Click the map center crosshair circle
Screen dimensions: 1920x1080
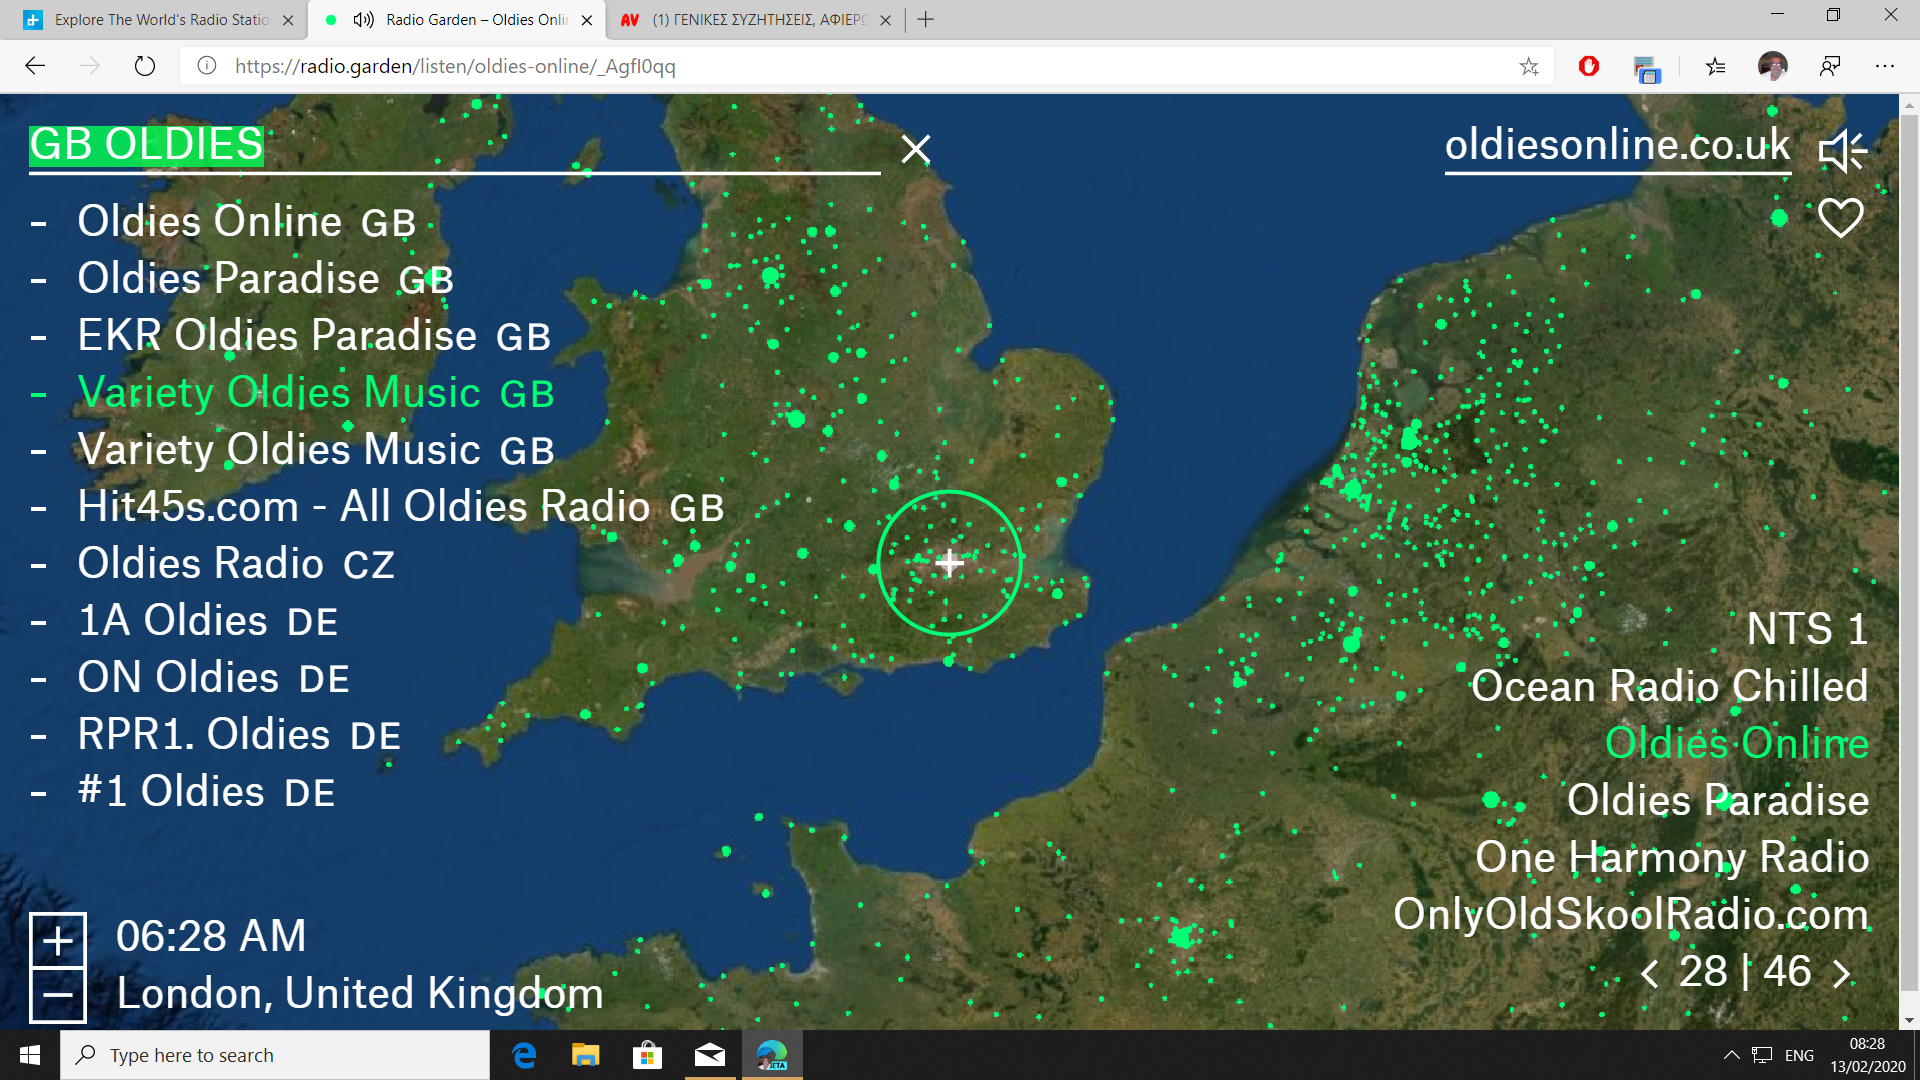click(x=949, y=563)
